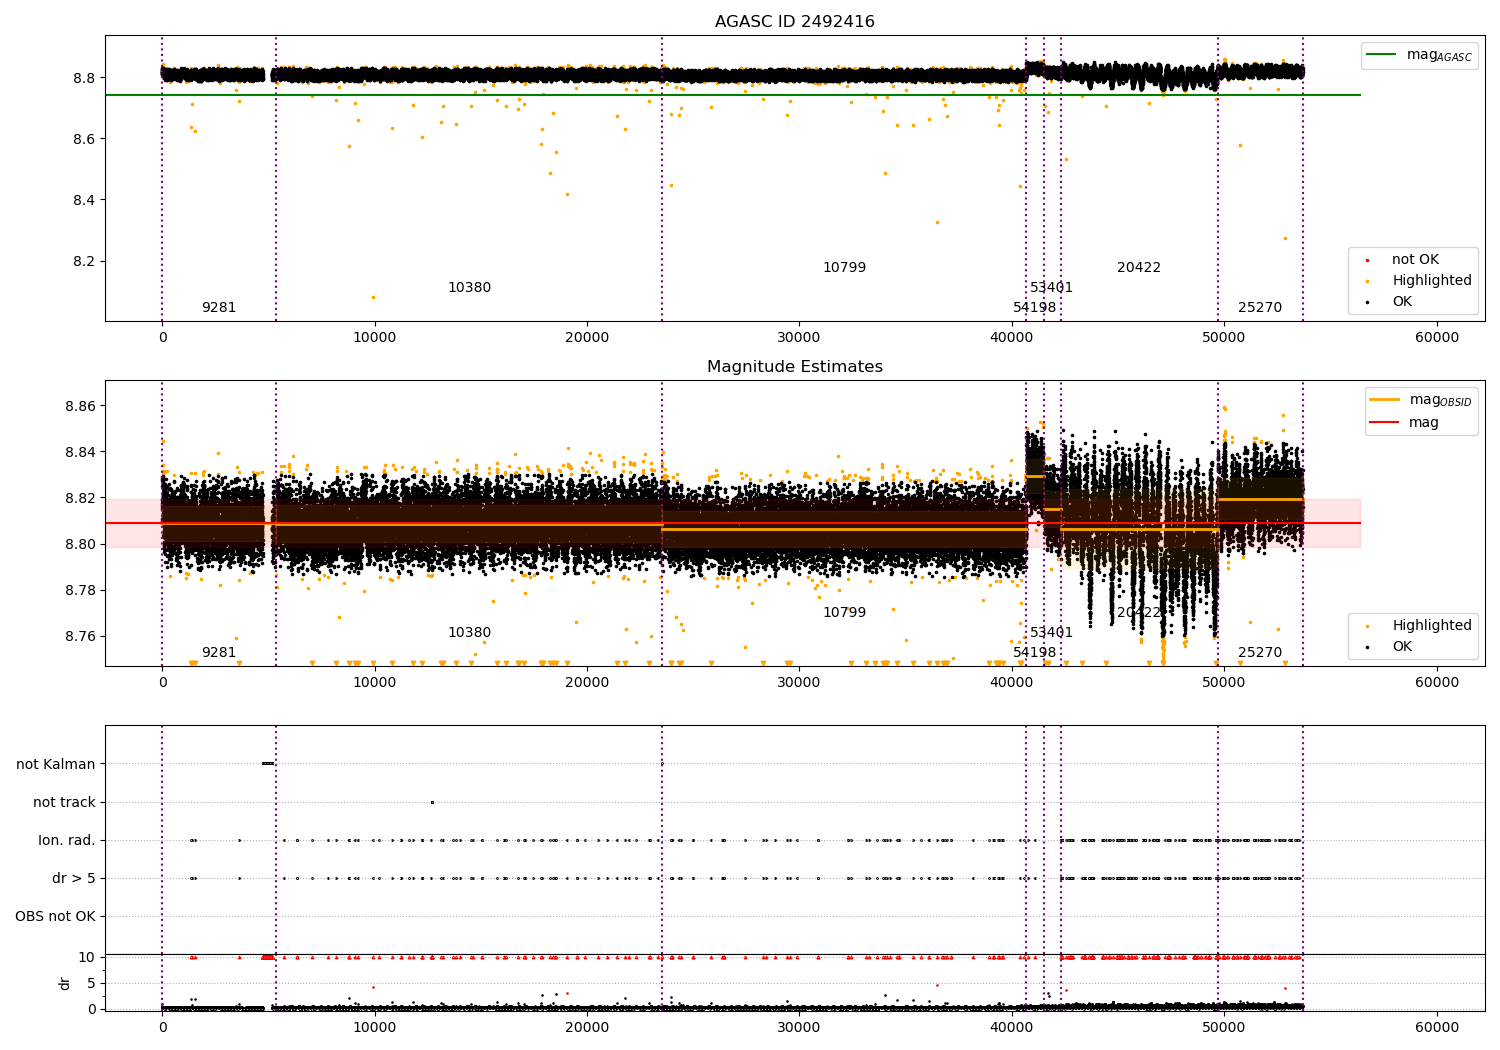Click OBSID label 54198 in top plot
This screenshot has width=1500, height=1050.
coord(1034,308)
